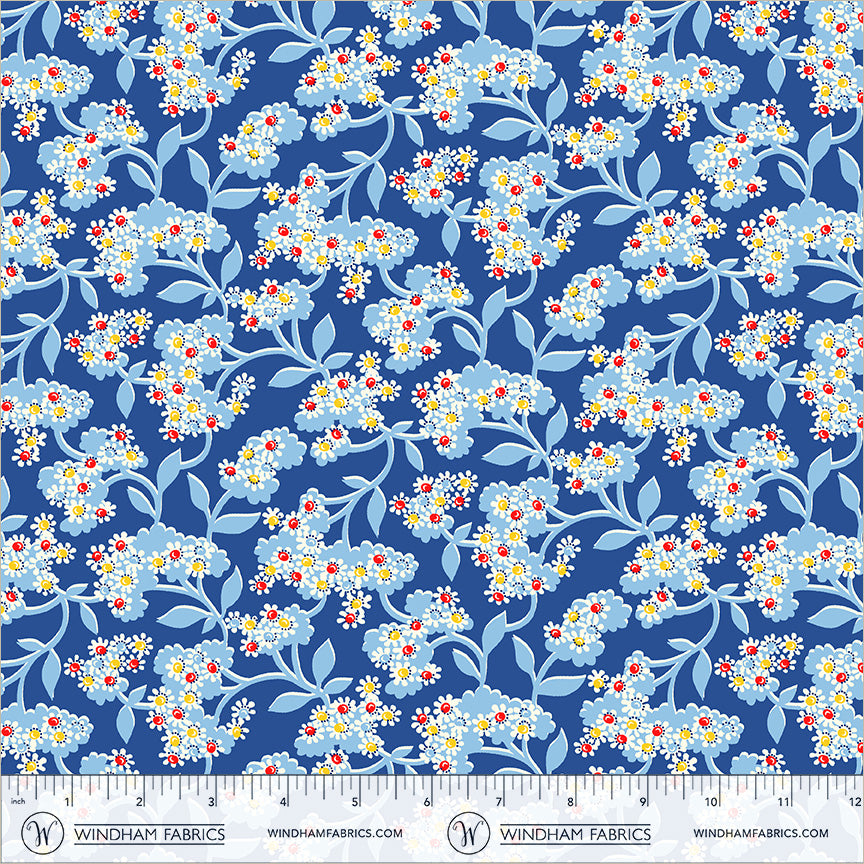This screenshot has height=864, width=864.
Task: Click the 6 inch ruler mark
Action: click(427, 801)
